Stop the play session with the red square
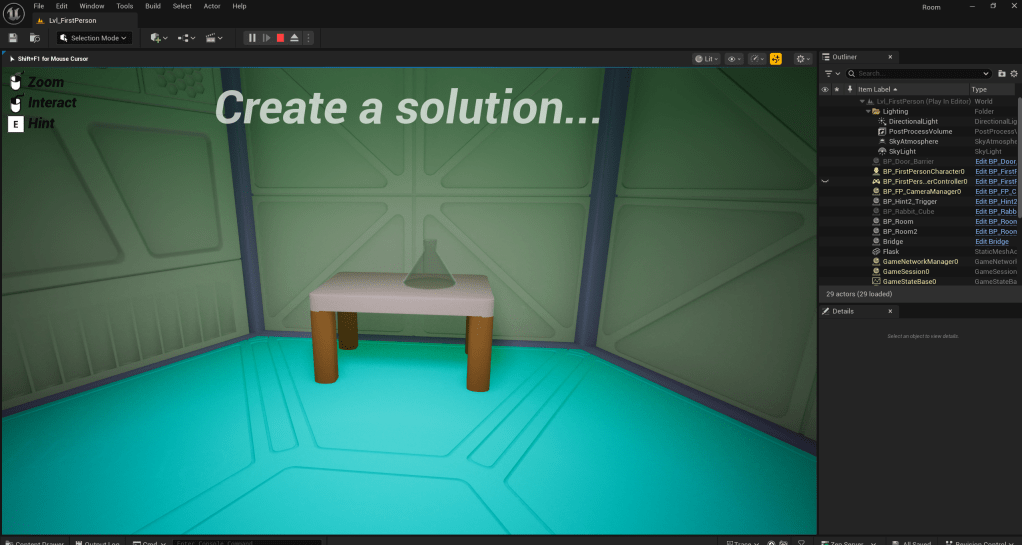 [280, 38]
